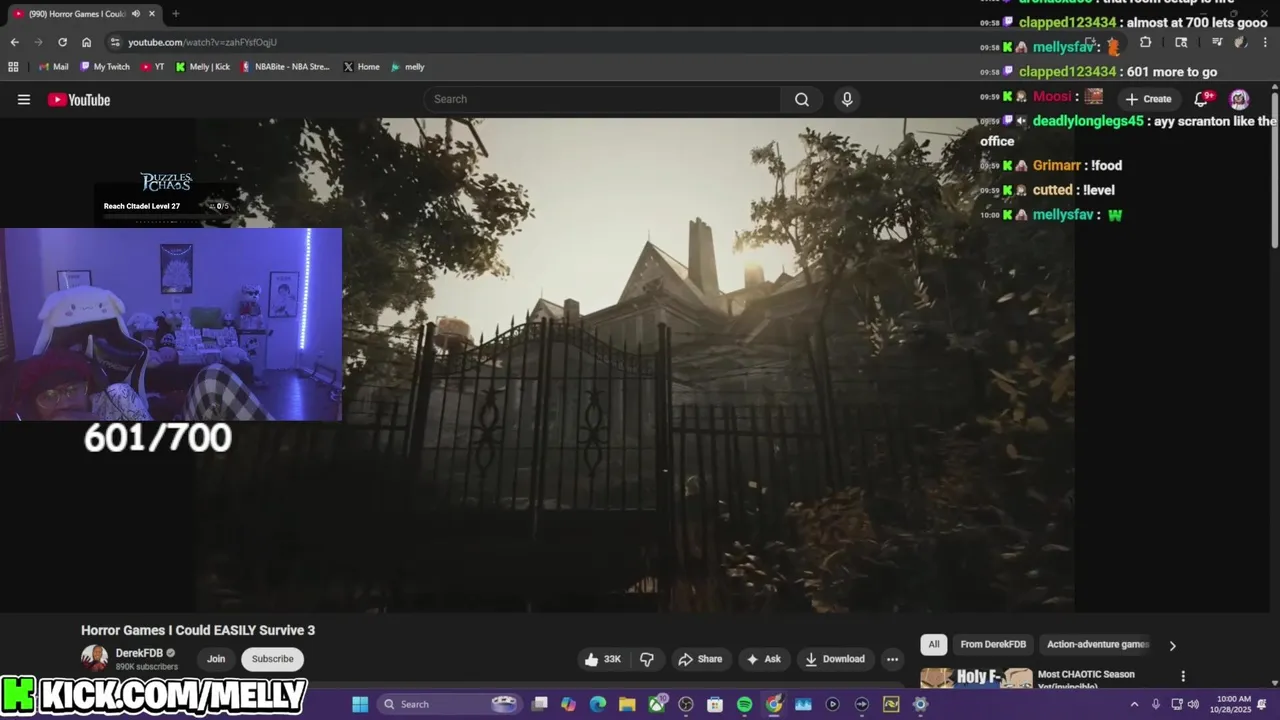This screenshot has height=720, width=1280.
Task: Click the Download button
Action: pos(835,659)
